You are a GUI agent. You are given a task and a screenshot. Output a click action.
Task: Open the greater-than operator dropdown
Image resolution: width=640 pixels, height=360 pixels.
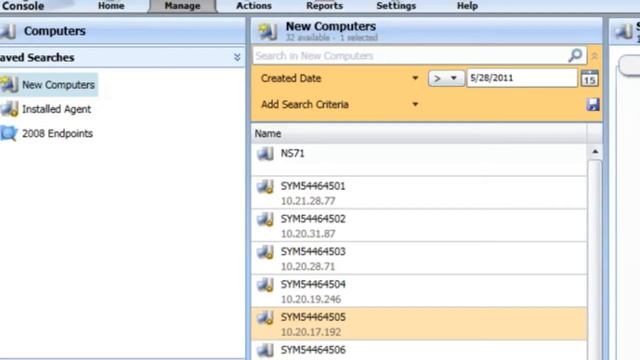tap(445, 78)
